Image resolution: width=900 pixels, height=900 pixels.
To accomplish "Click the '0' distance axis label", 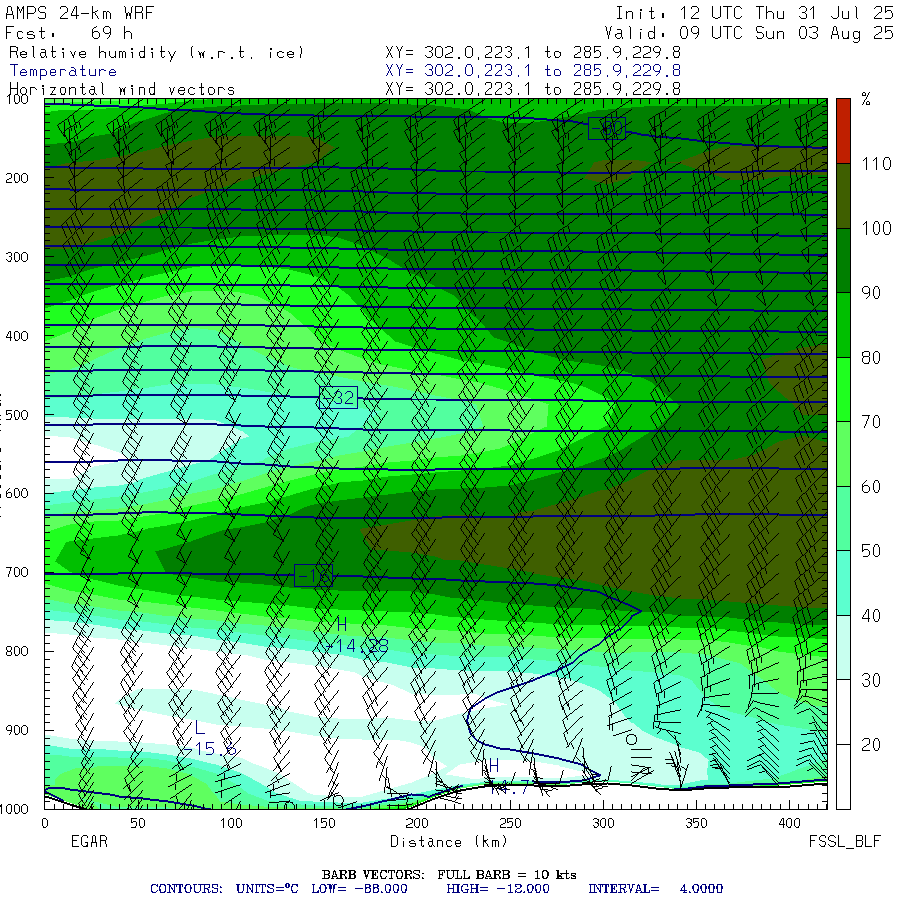I will (45, 823).
